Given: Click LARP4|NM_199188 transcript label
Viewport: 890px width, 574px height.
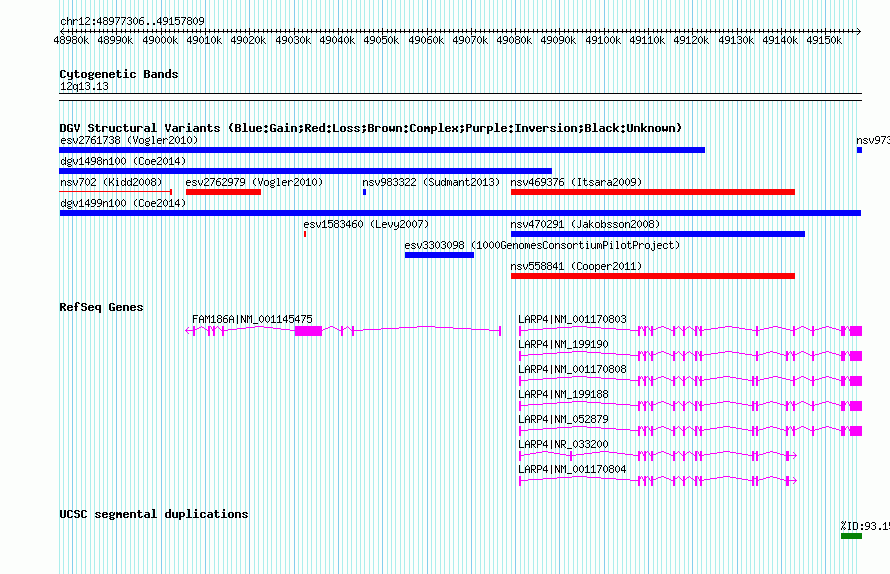Looking at the screenshot, I should (x=563, y=394).
